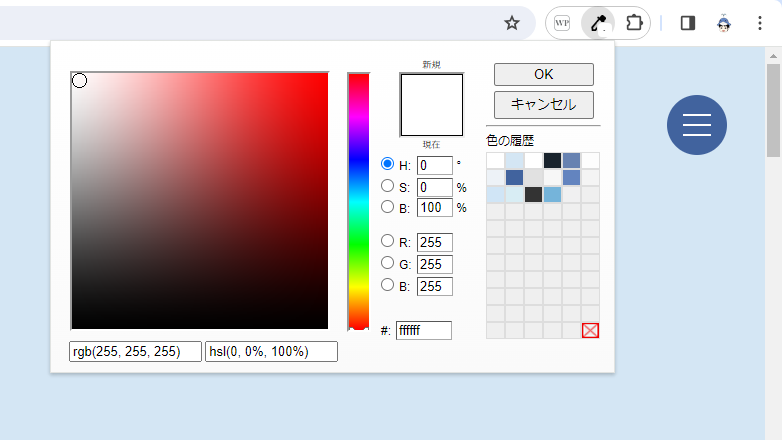Viewport: 782px width, 440px height.
Task: Select the G green channel radio button
Action: pos(387,262)
